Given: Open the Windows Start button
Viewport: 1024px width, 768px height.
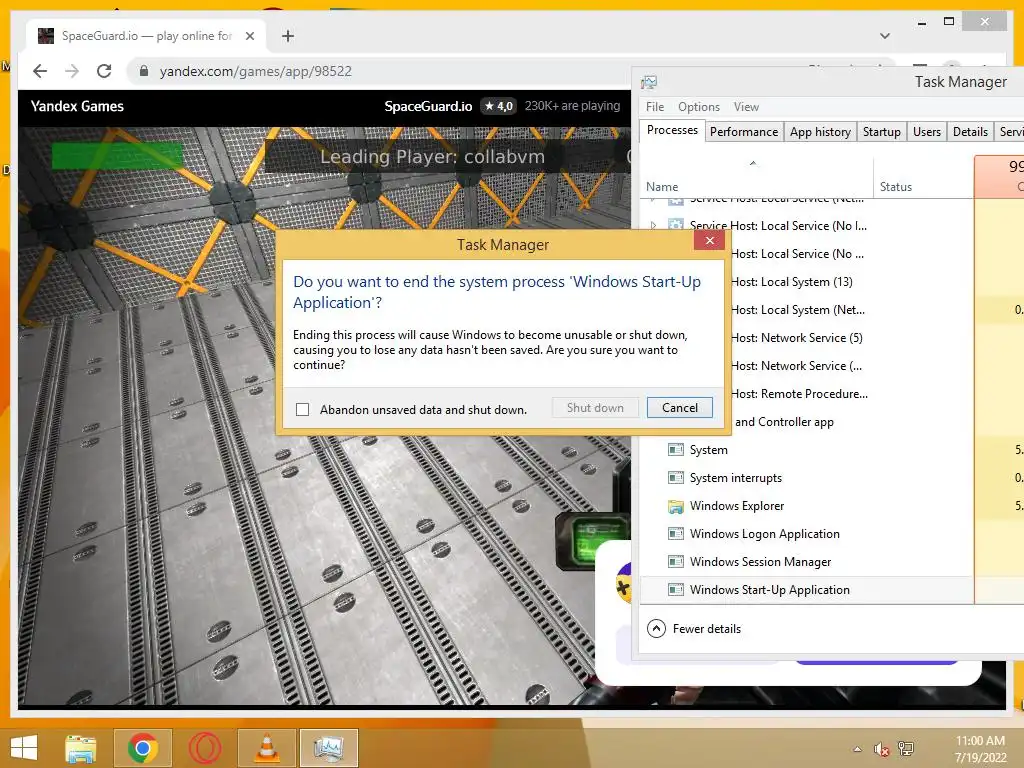Looking at the screenshot, I should 24,748.
